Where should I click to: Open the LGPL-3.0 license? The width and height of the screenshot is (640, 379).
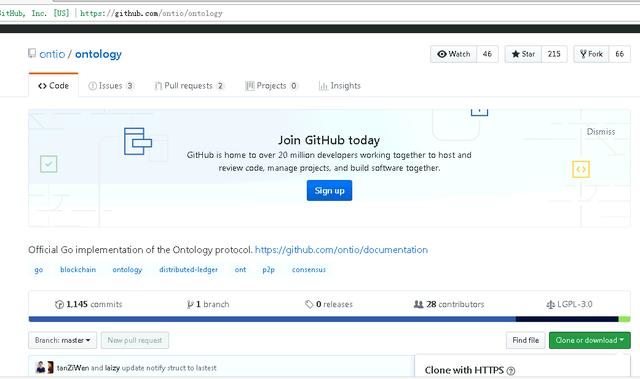pos(569,304)
